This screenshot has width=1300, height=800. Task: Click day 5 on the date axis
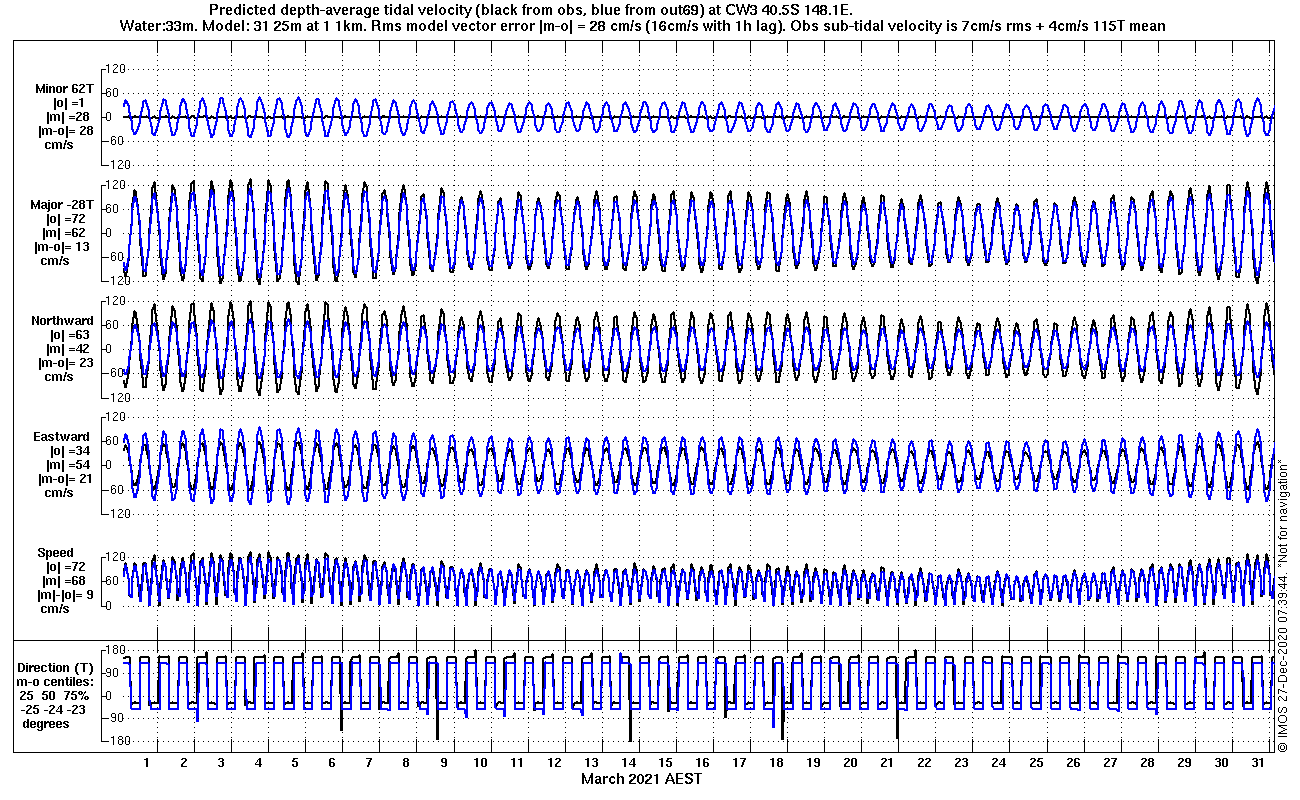[295, 763]
